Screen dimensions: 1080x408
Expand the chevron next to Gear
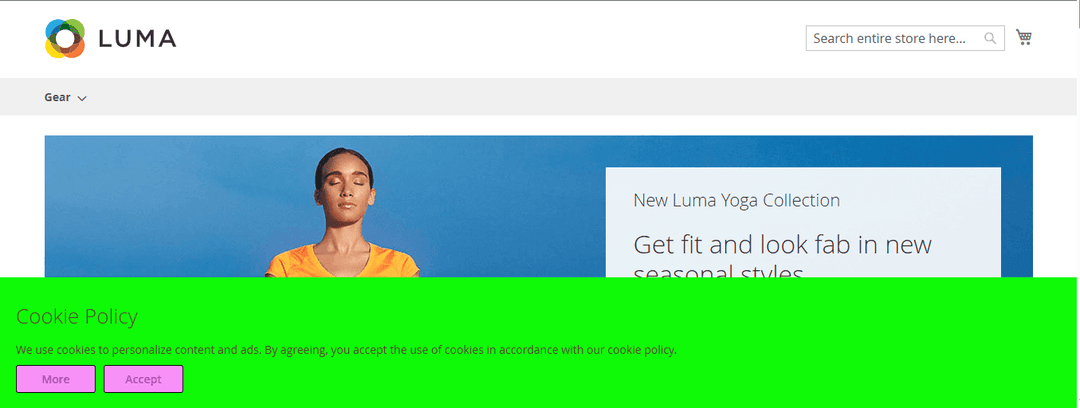82,99
